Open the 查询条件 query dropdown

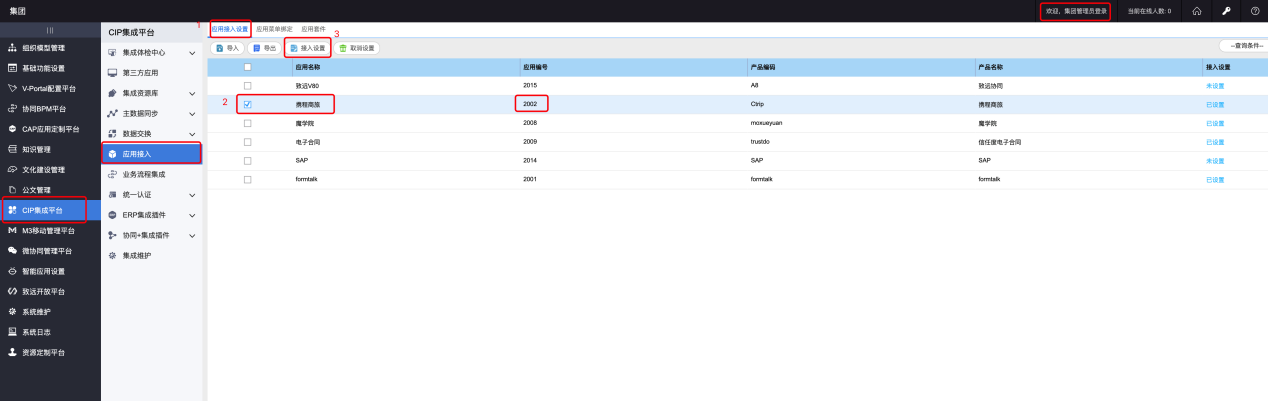[1243, 47]
